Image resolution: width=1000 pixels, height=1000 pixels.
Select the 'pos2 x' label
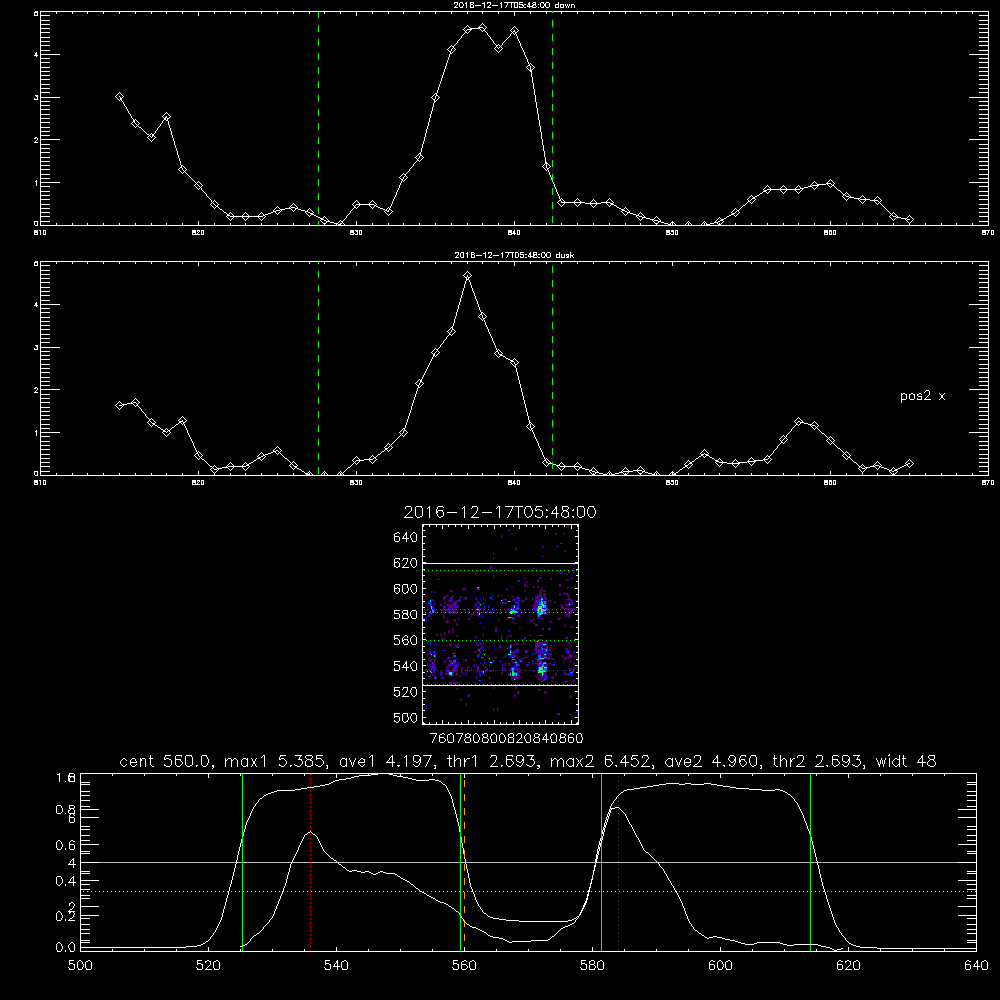922,396
